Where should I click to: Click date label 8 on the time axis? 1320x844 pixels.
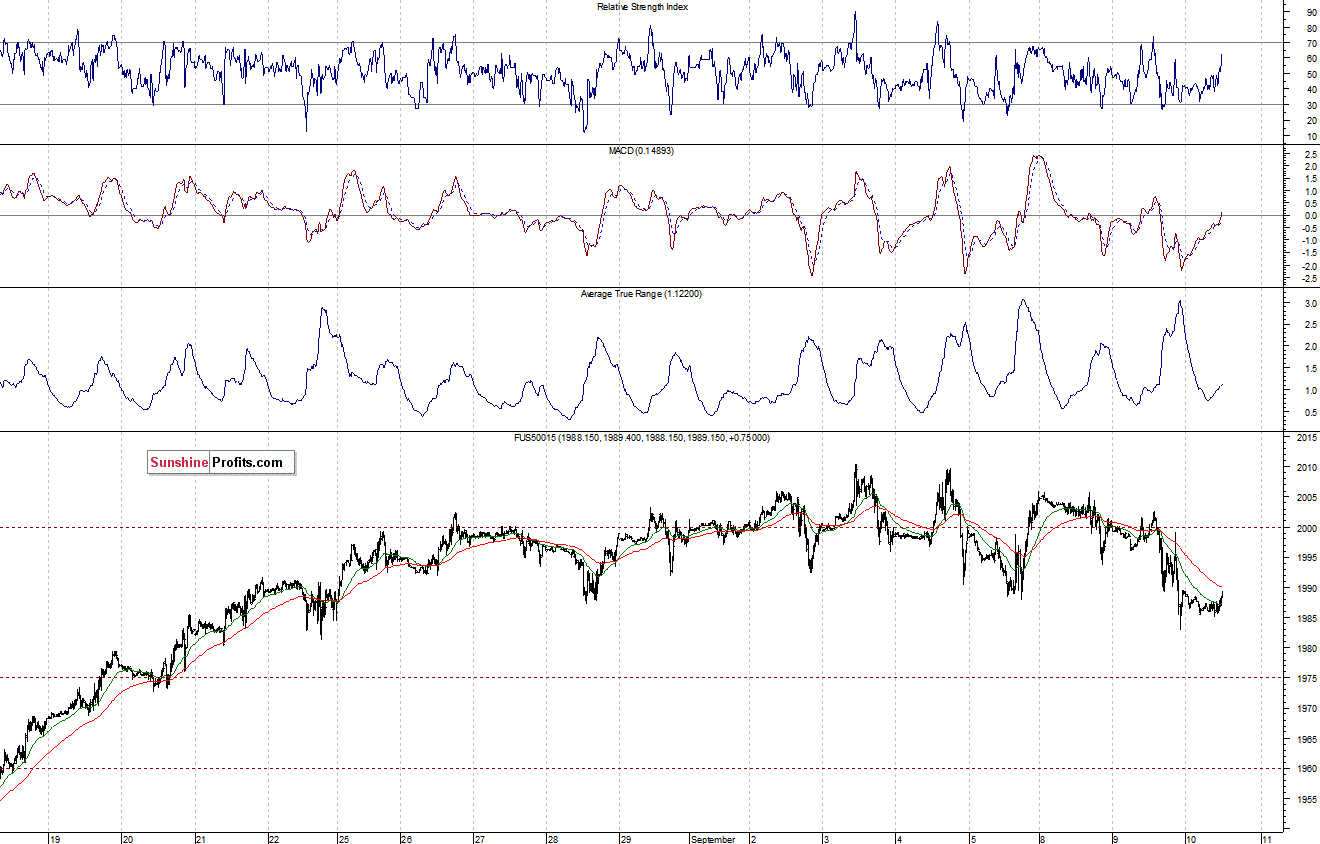click(1041, 839)
